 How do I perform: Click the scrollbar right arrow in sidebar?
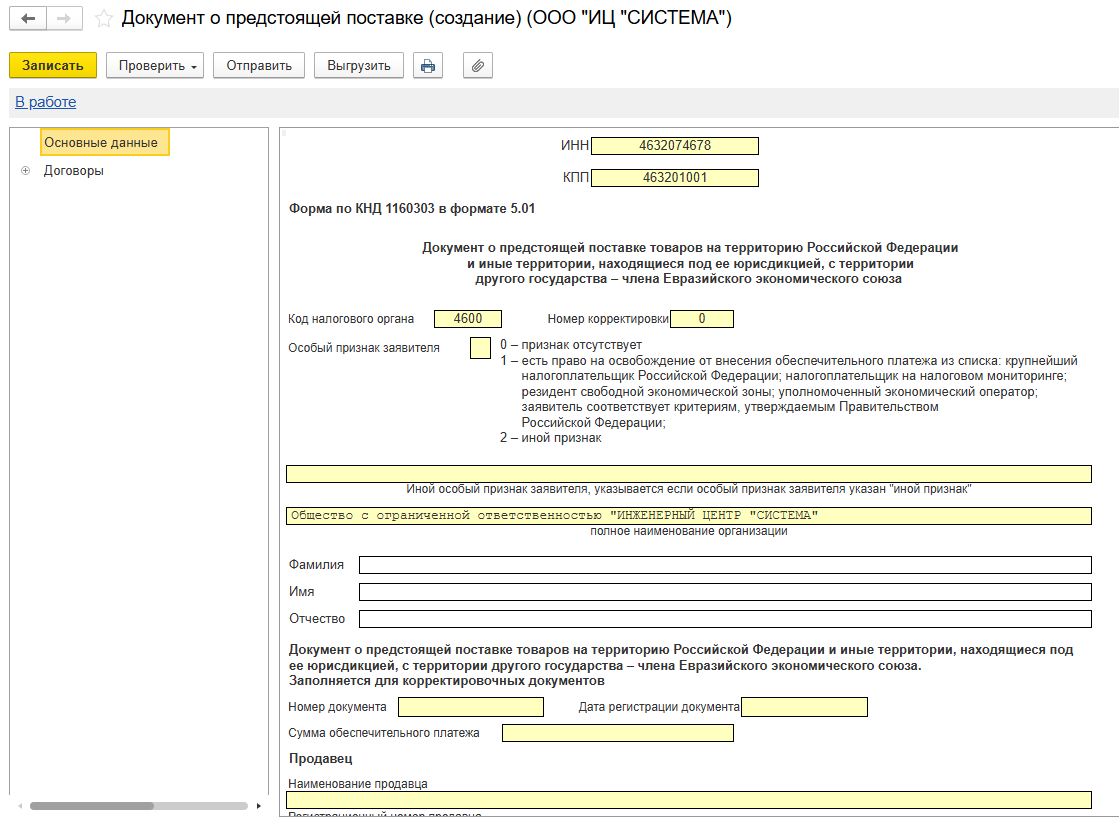point(259,805)
